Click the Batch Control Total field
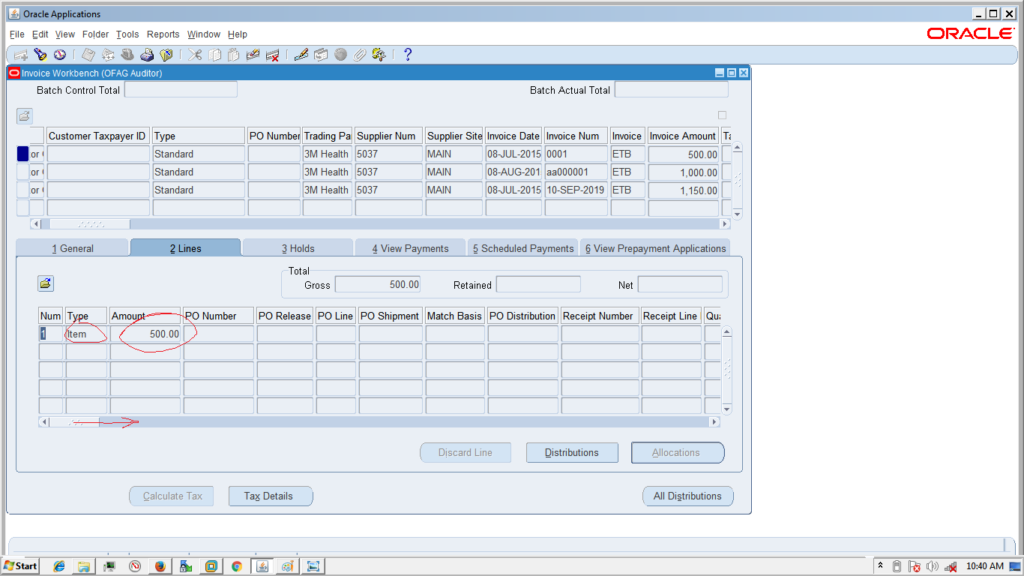The width and height of the screenshot is (1024, 576). [181, 90]
